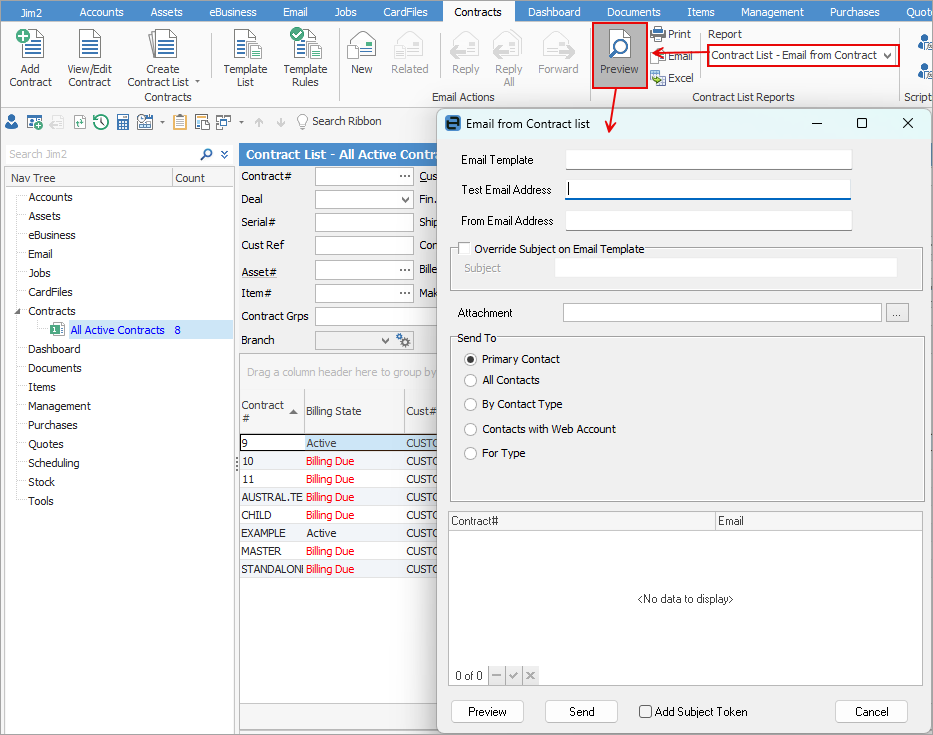The width and height of the screenshot is (933, 735).
Task: Click the add cardfile toolbar icon
Action: (x=35, y=122)
